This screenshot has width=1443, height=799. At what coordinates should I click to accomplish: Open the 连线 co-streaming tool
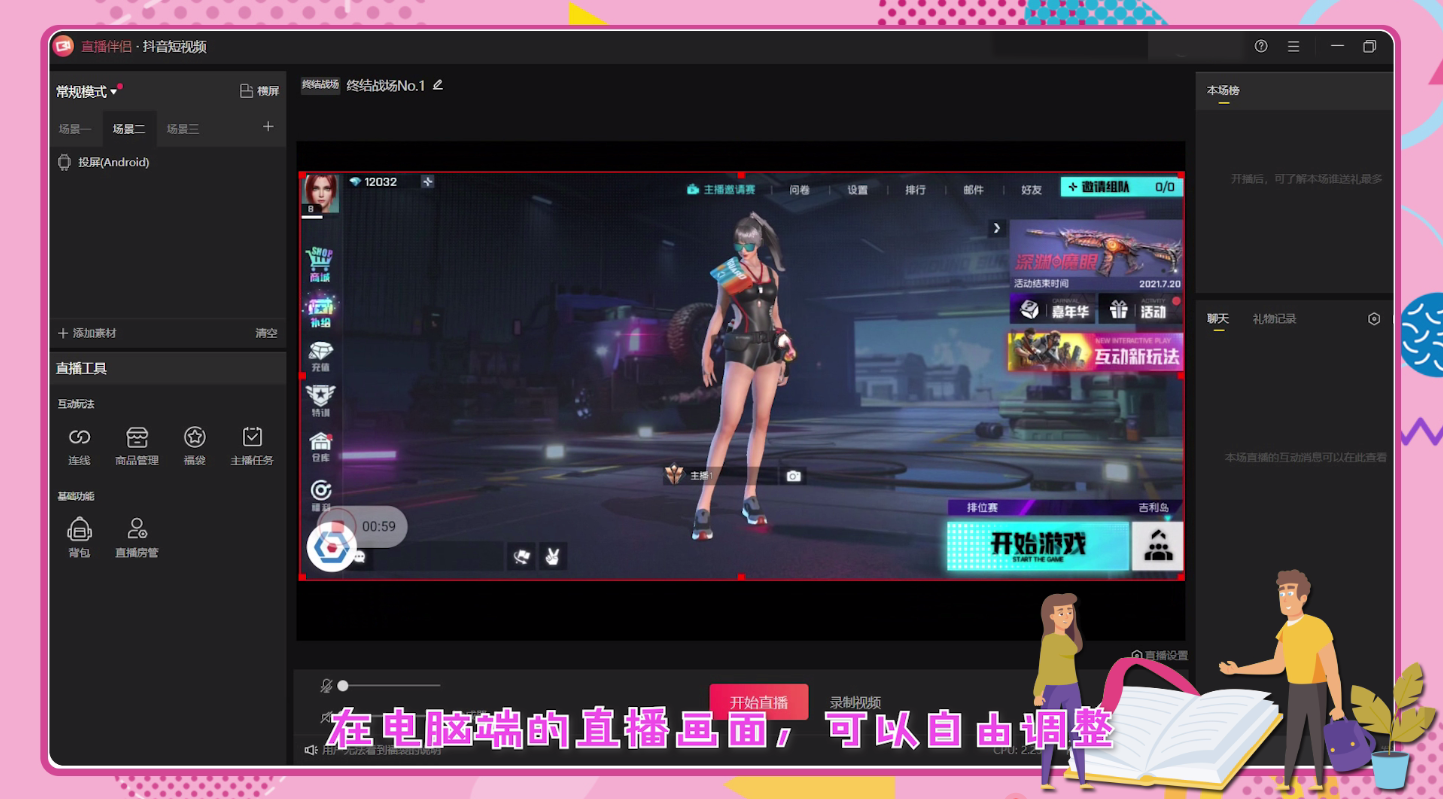coord(79,445)
